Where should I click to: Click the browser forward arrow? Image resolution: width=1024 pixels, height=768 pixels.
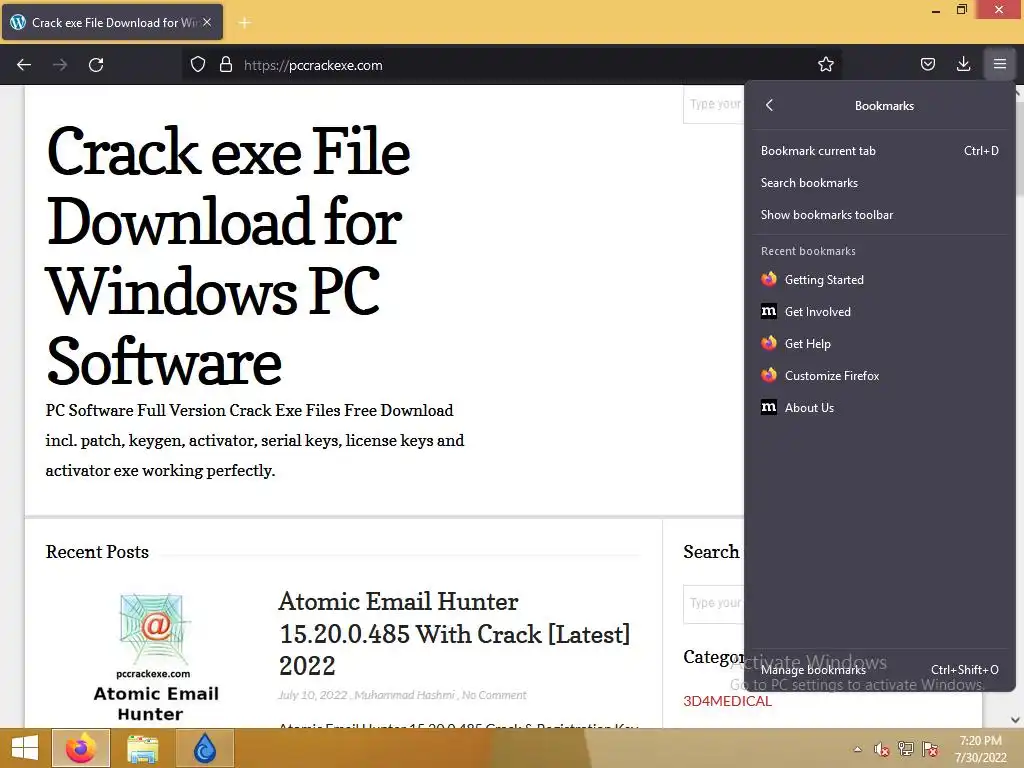click(x=60, y=65)
